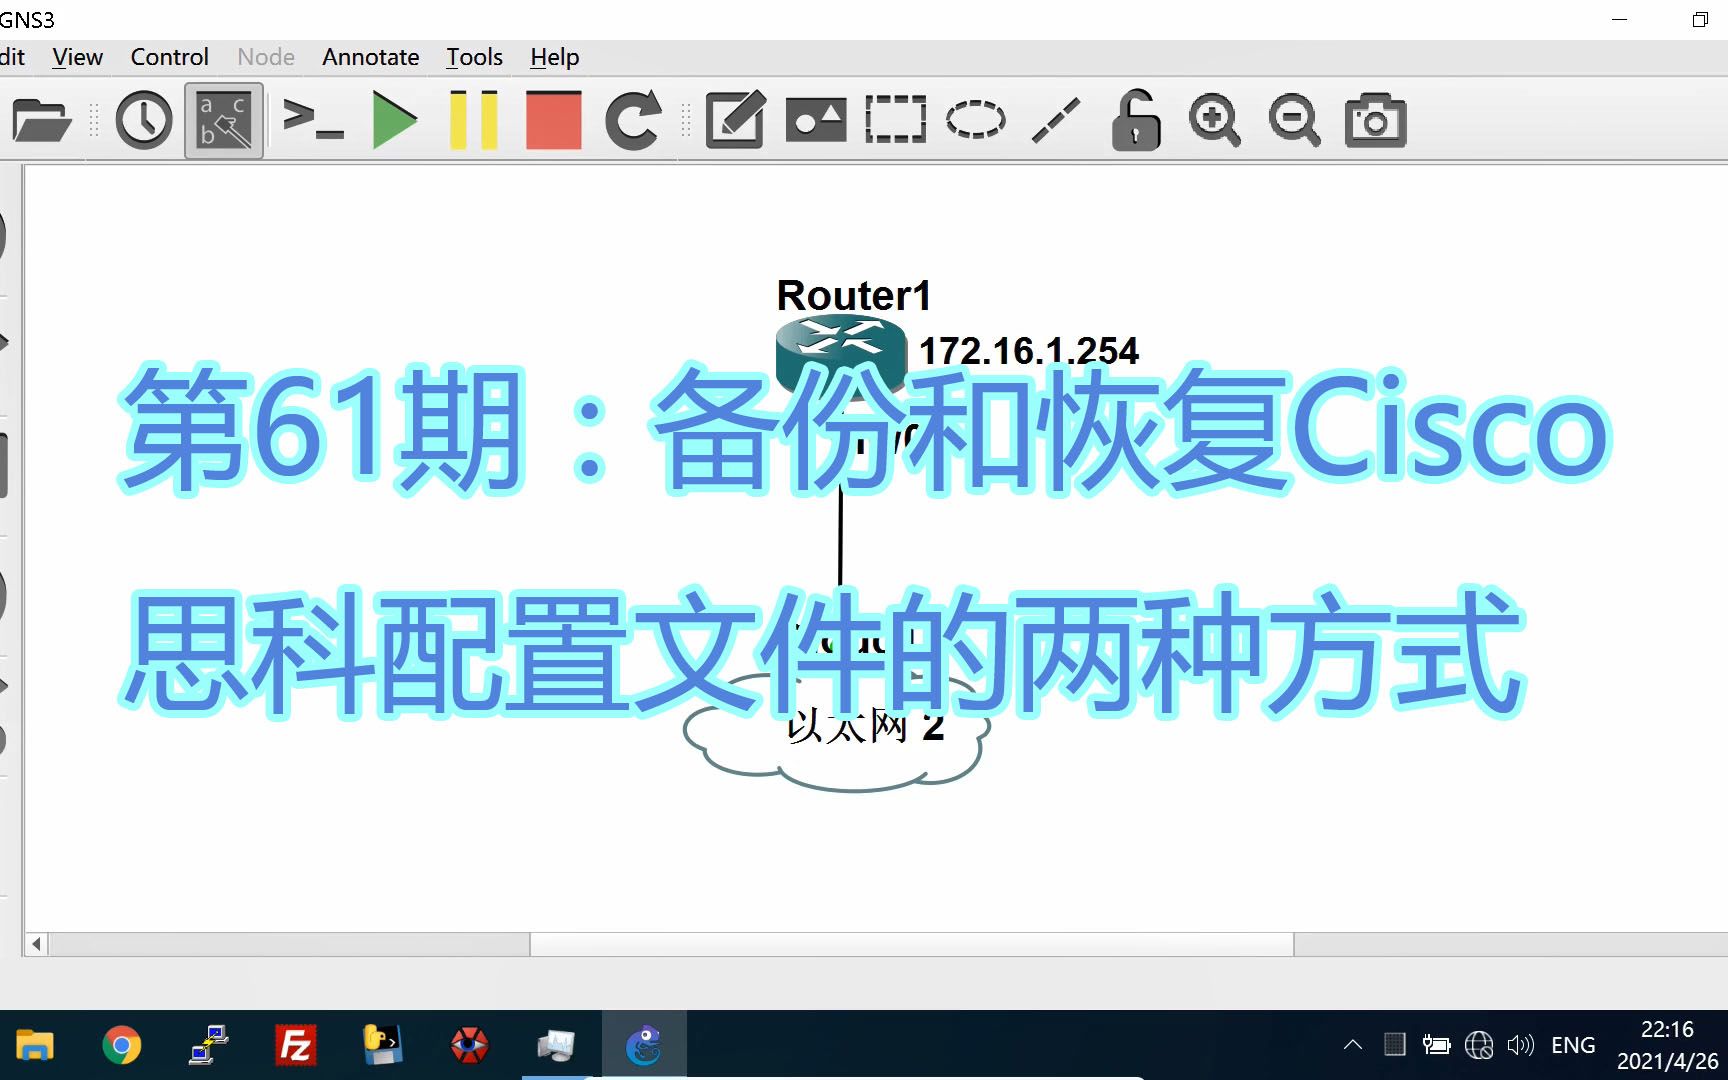Take a screenshot camera icon
This screenshot has height=1080, width=1728.
1375,121
